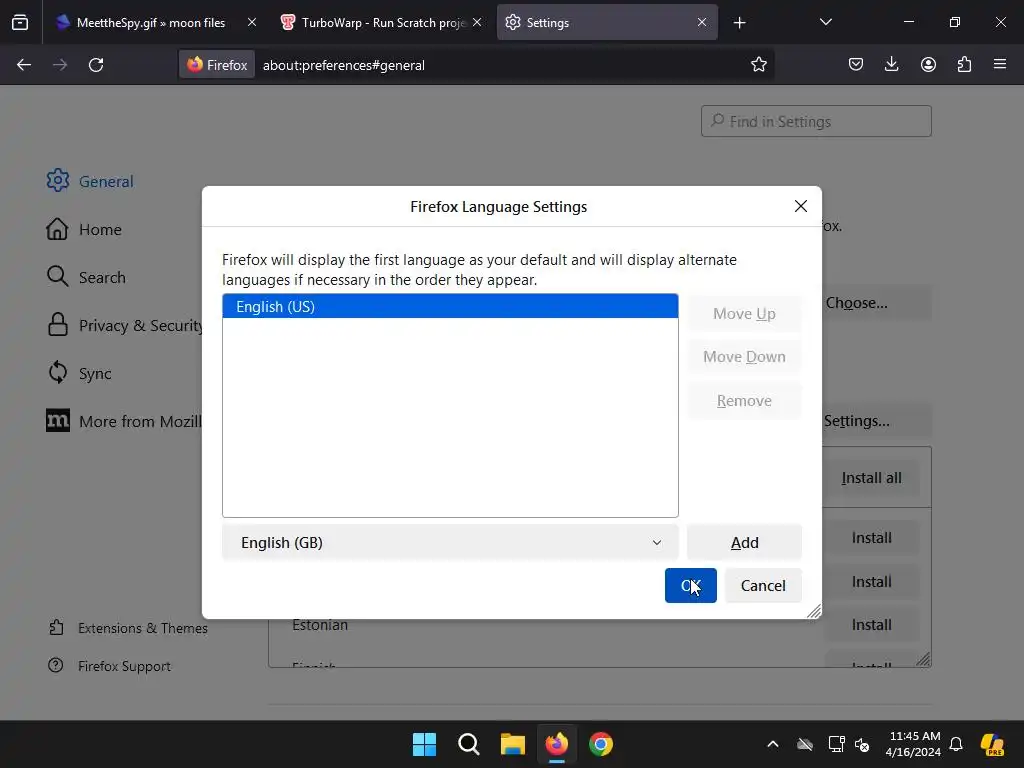Image resolution: width=1024 pixels, height=768 pixels.
Task: Open More from Mozilla category
Action: (x=124, y=421)
